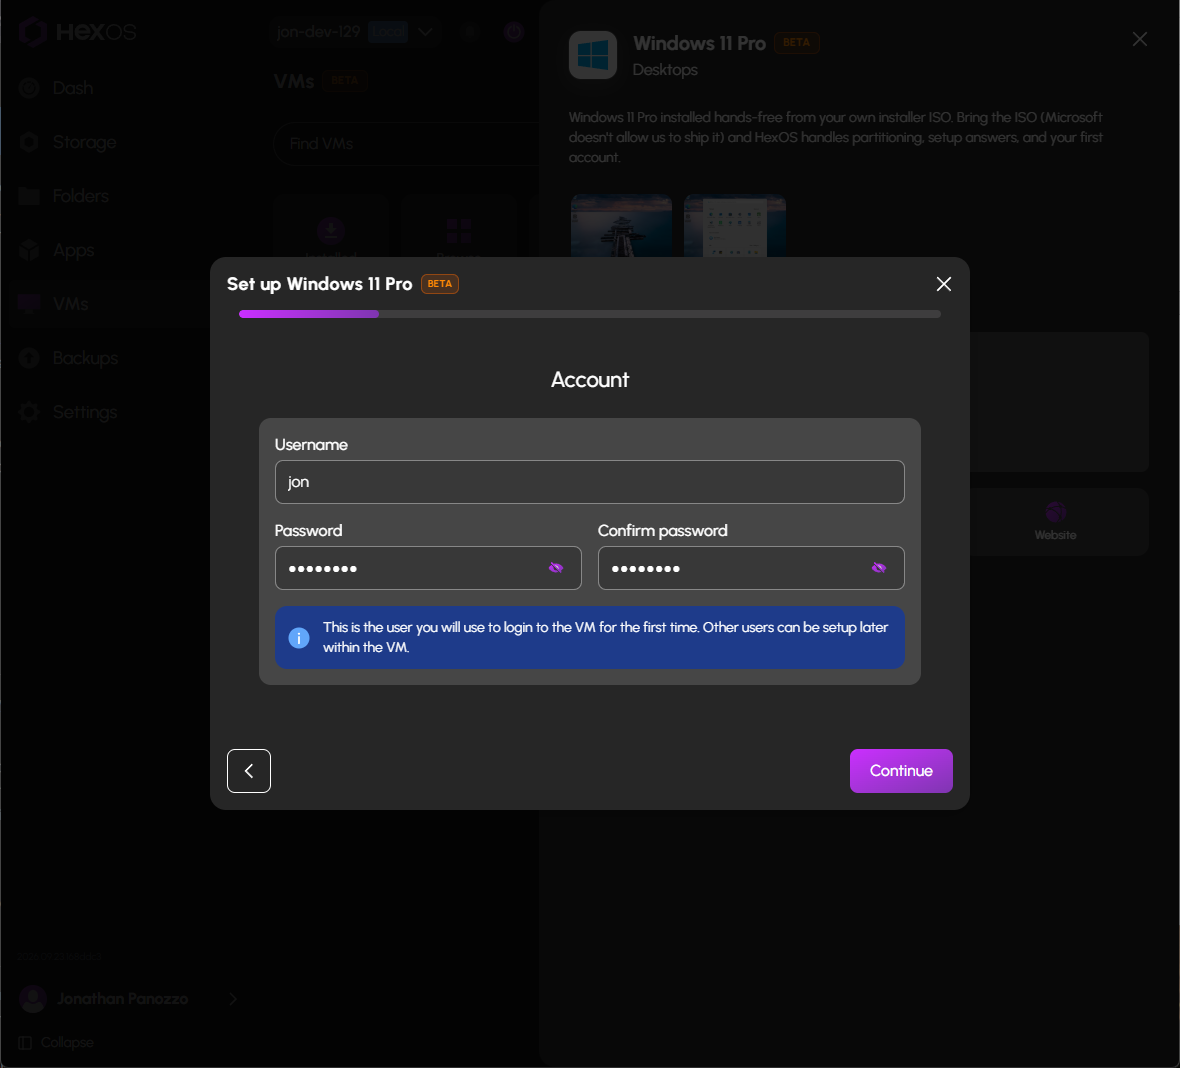Open Folders in the sidebar

(x=81, y=196)
